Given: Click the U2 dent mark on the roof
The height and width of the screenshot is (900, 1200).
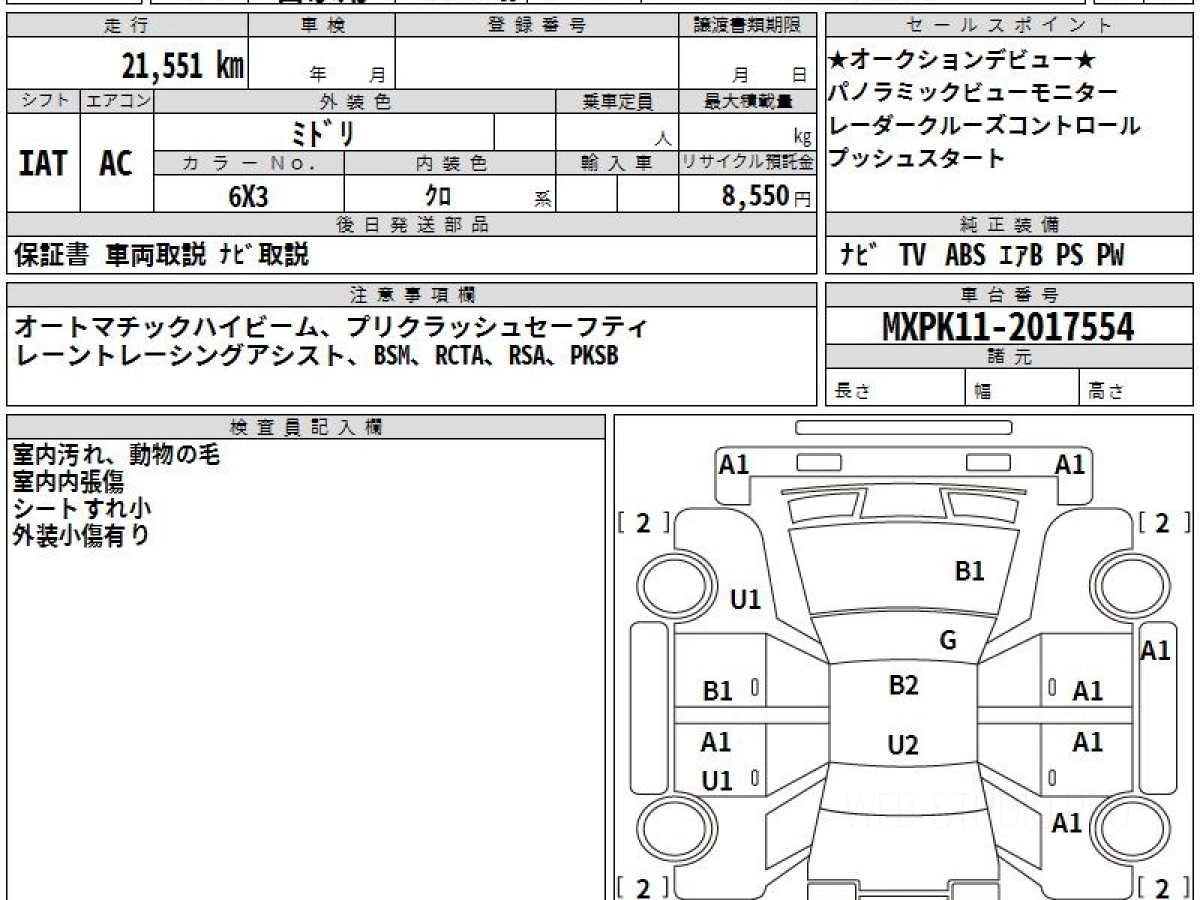Looking at the screenshot, I should pyautogui.click(x=903, y=745).
